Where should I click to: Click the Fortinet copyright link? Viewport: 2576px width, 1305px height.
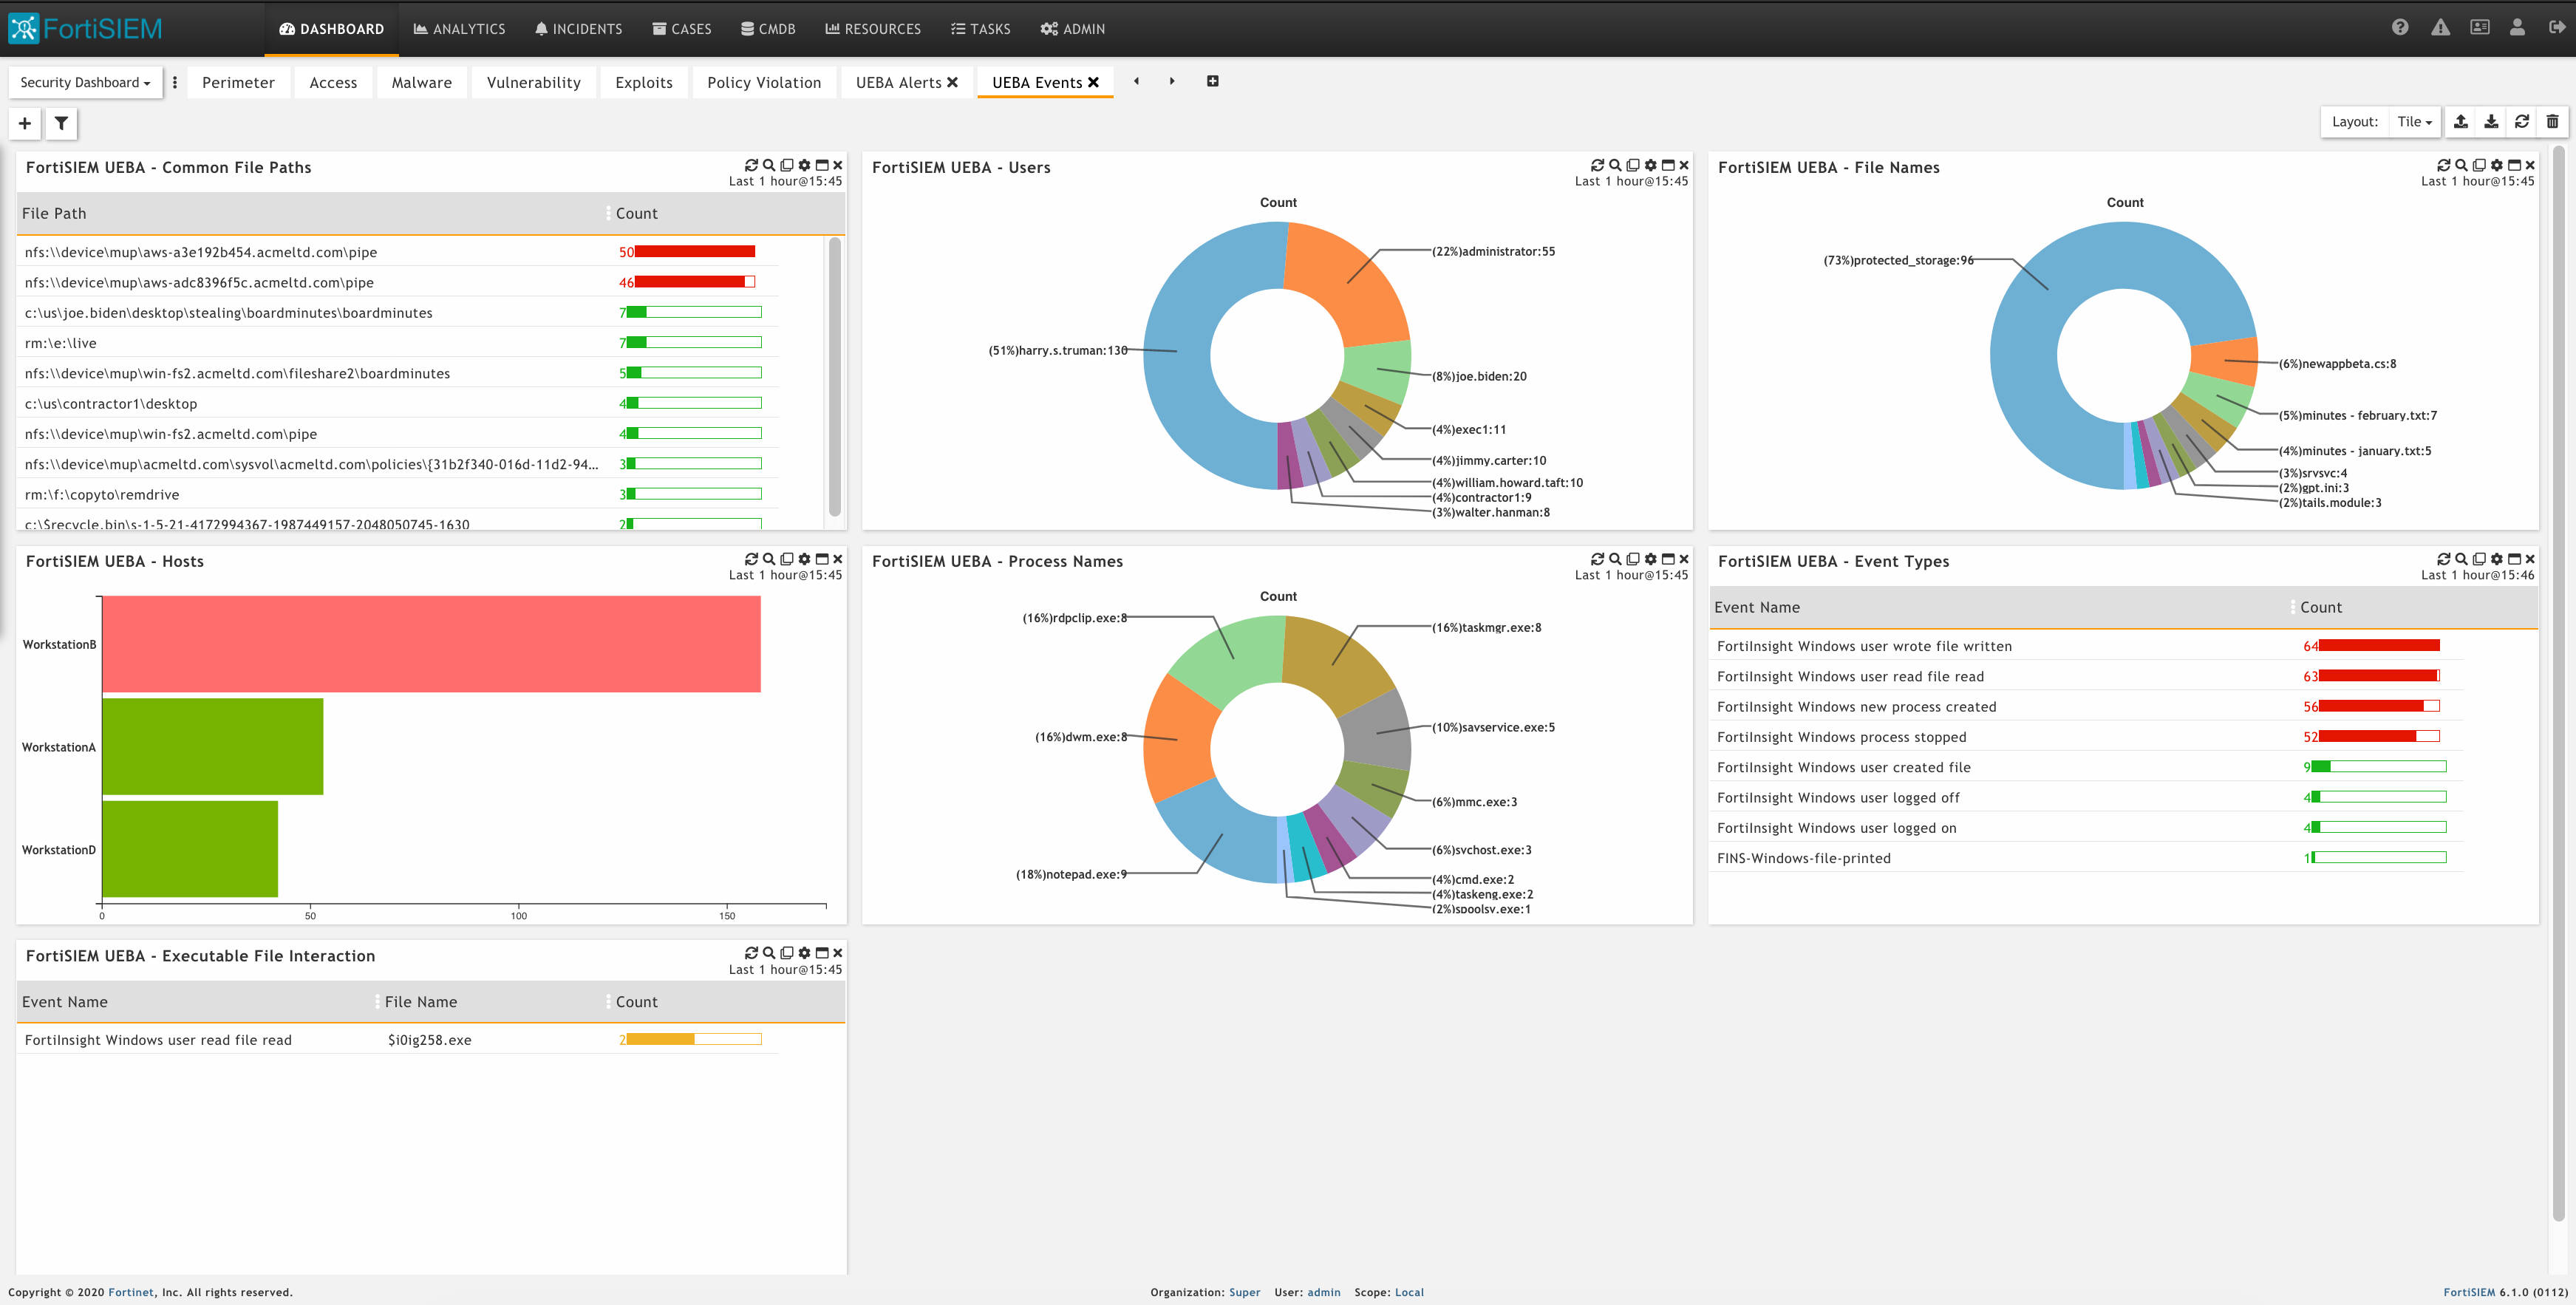click(x=131, y=1292)
